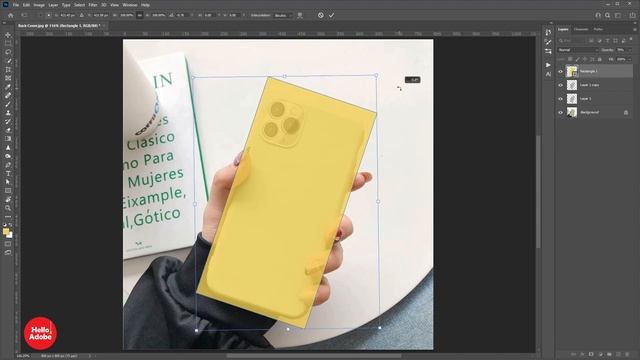Change the screen mode
The image size is (640, 360).
pos(8,253)
